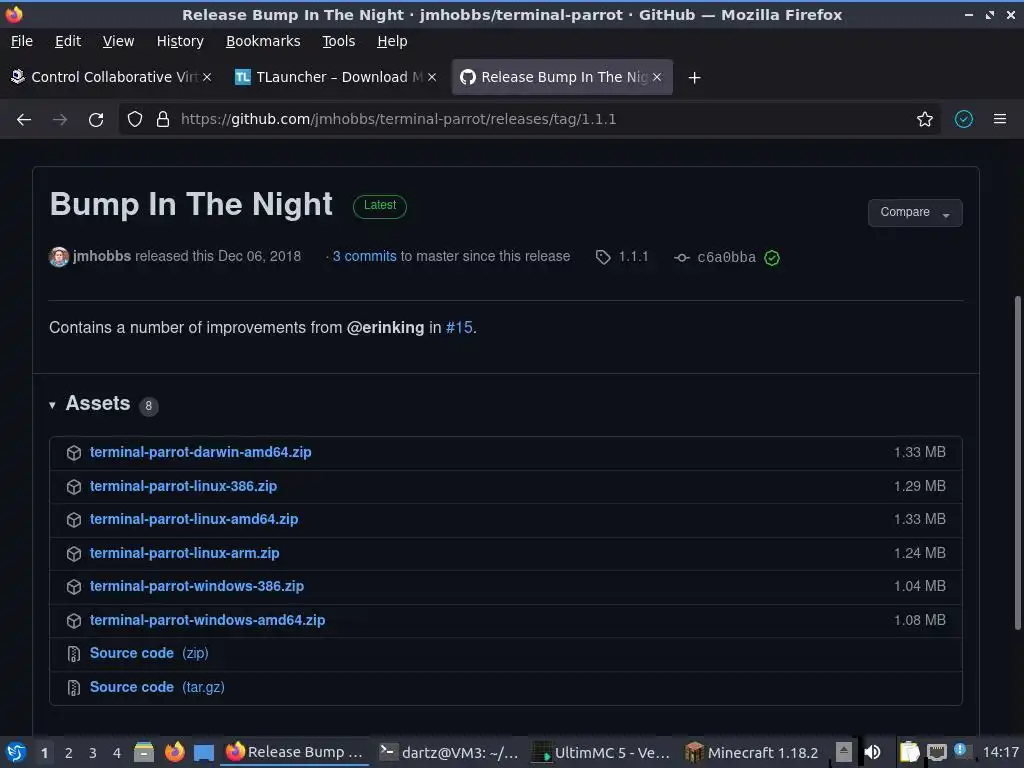Open file manager from taskbar
Viewport: 1024px width, 768px height.
click(x=144, y=752)
